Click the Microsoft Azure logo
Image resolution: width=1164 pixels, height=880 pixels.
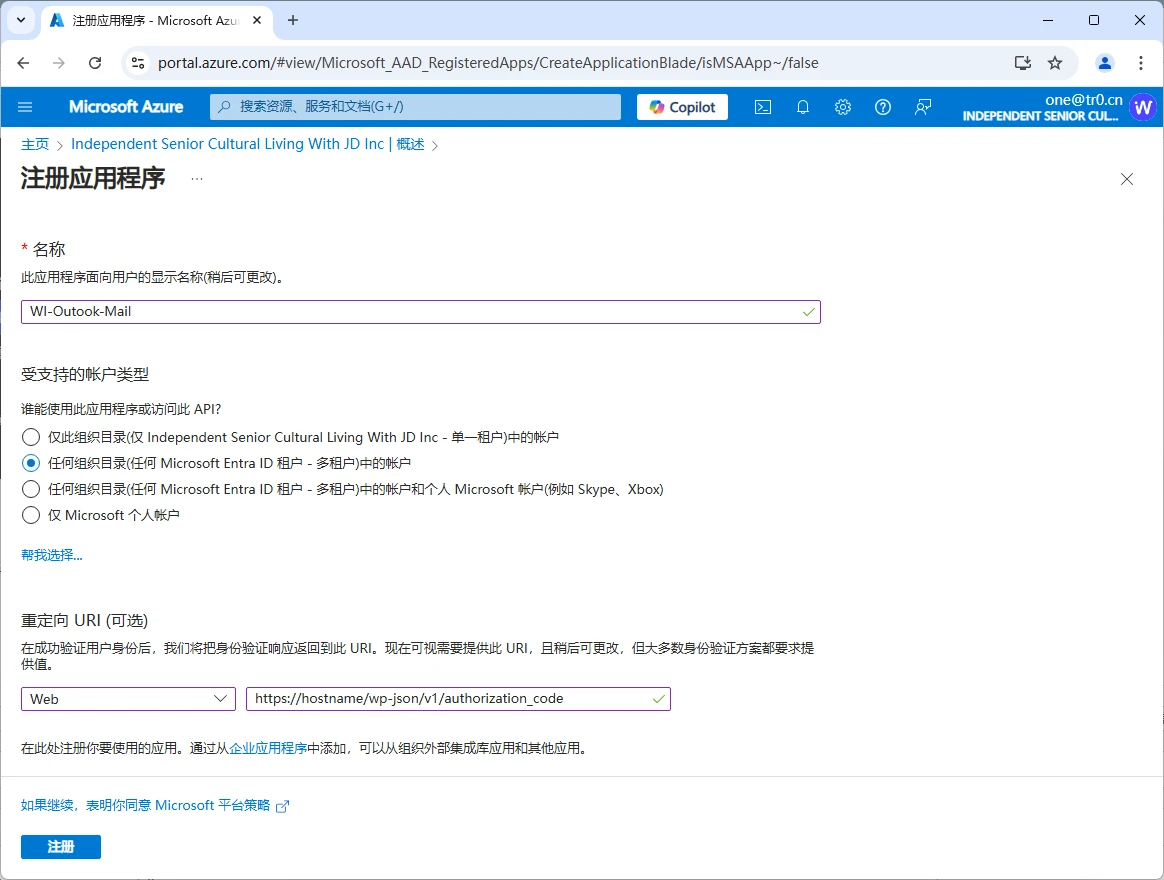(x=126, y=107)
